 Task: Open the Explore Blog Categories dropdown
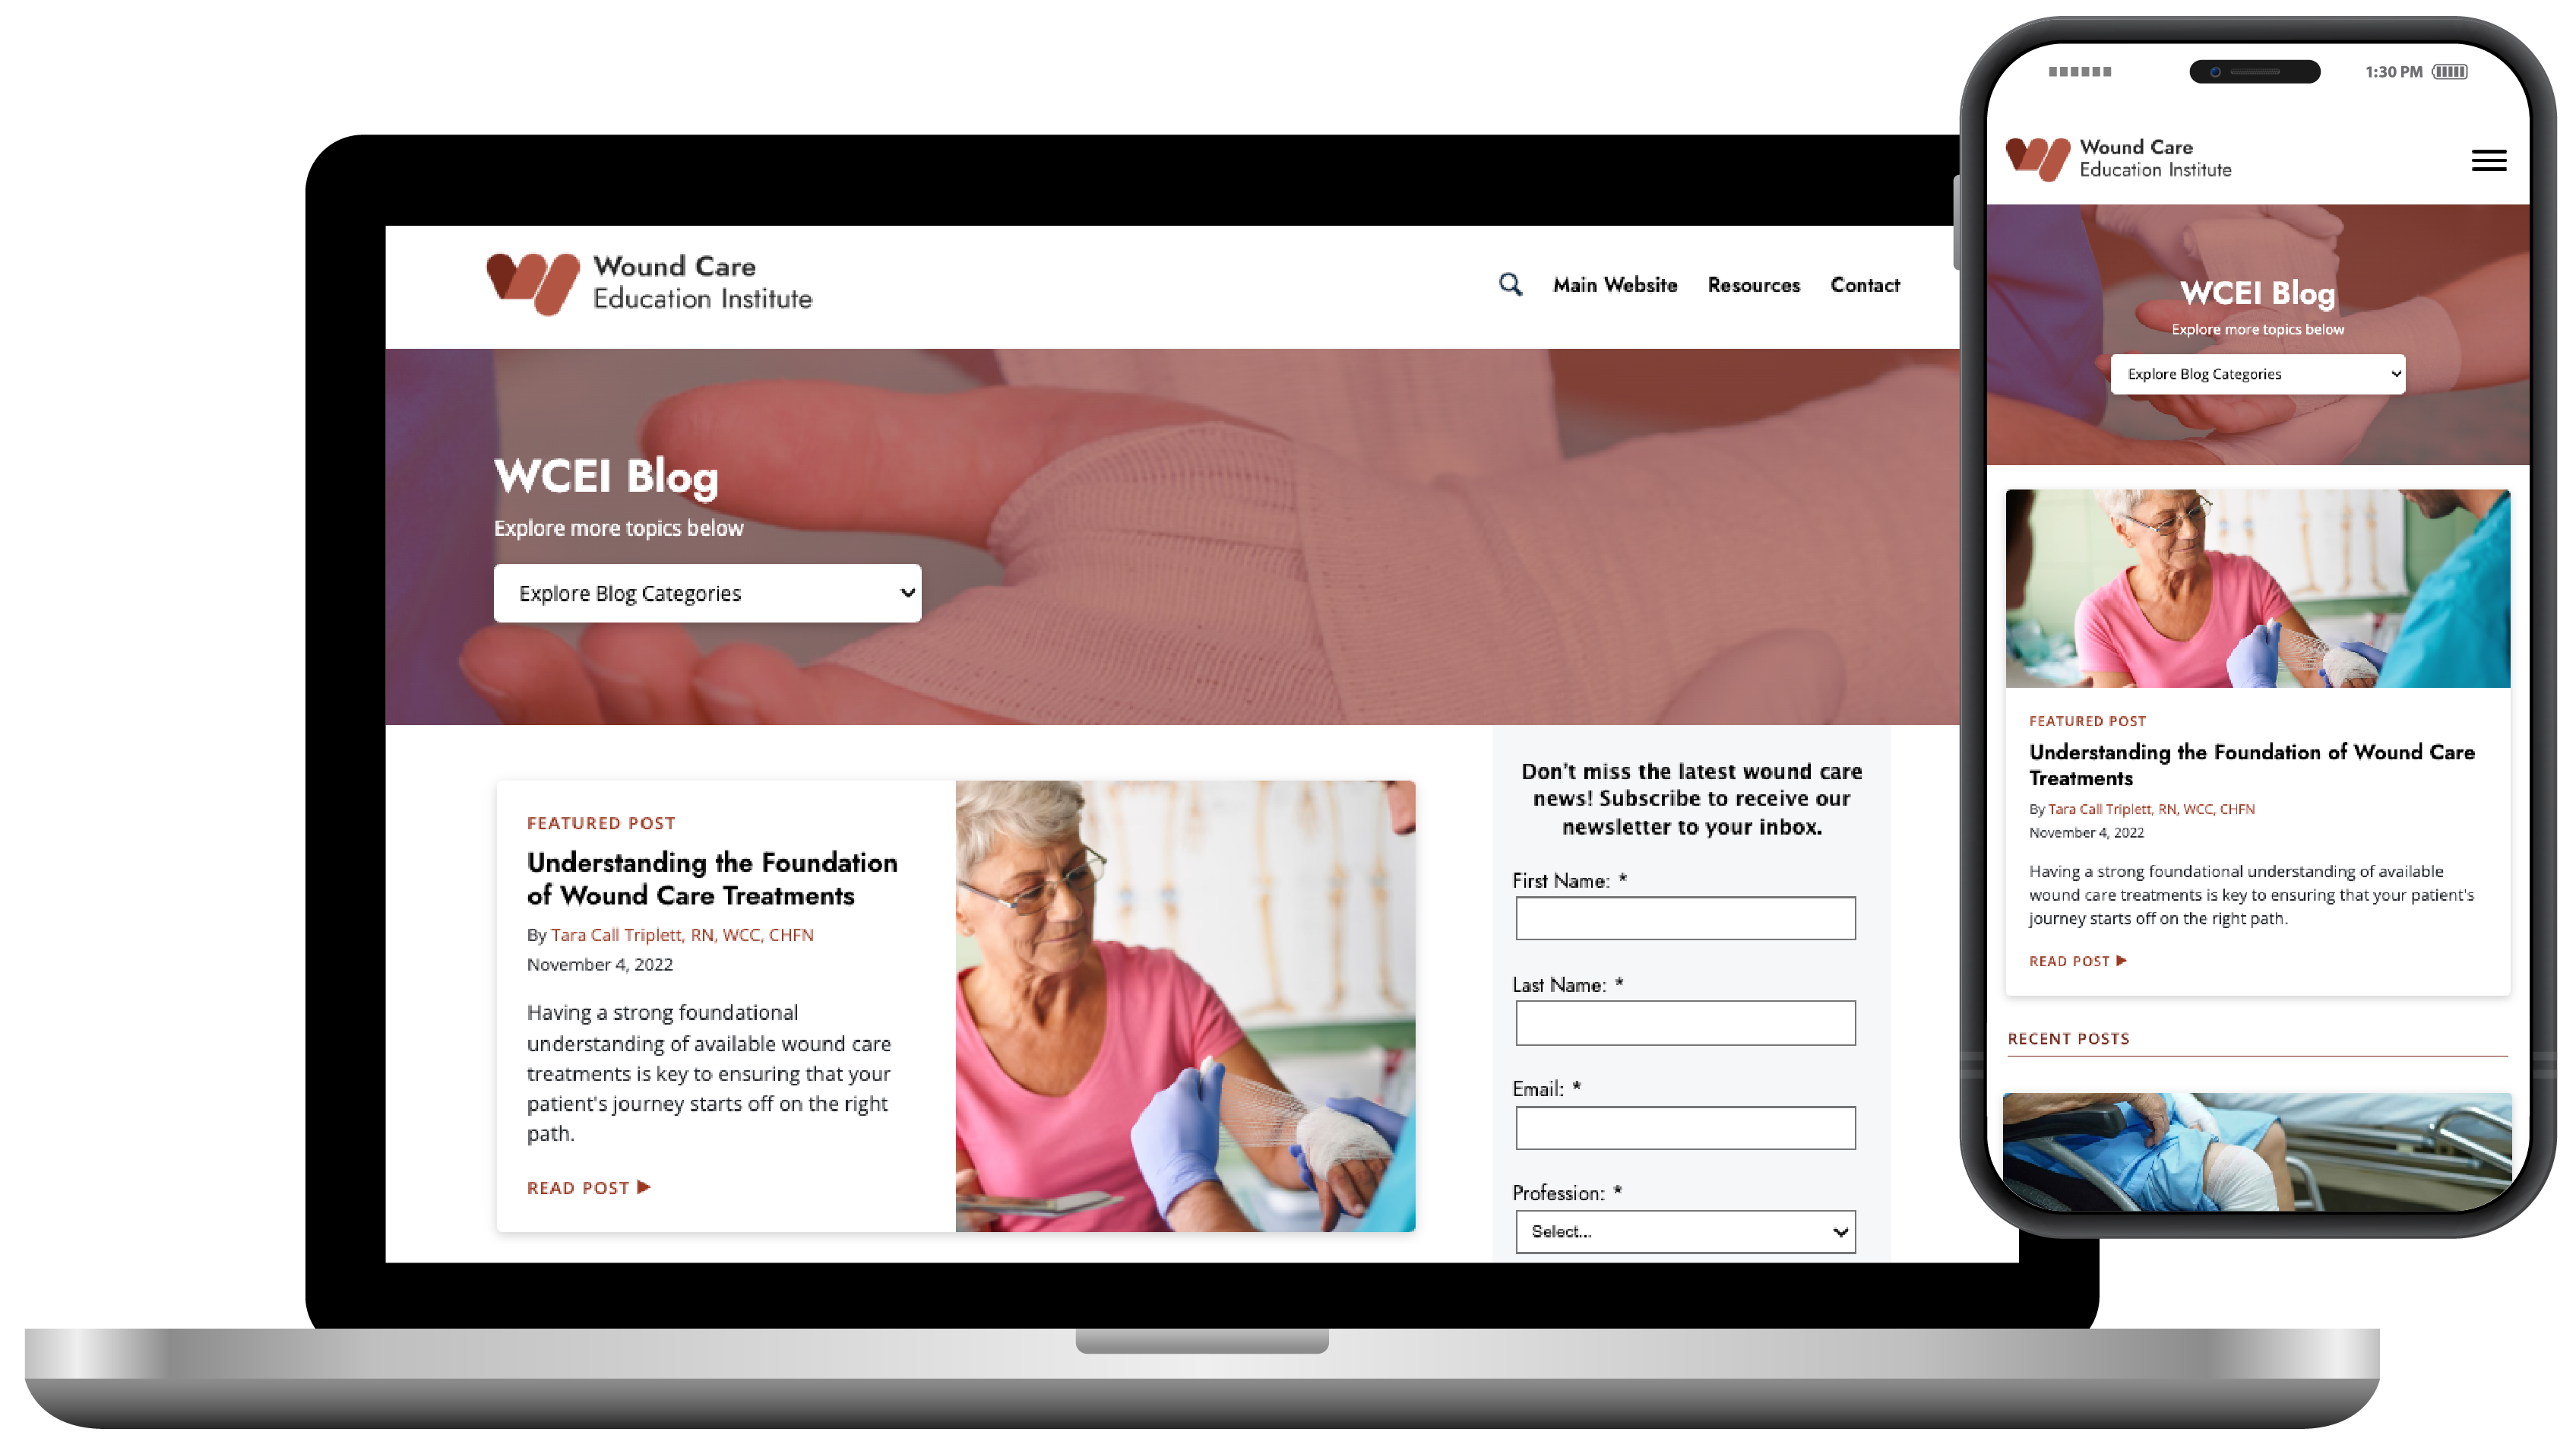tap(707, 593)
